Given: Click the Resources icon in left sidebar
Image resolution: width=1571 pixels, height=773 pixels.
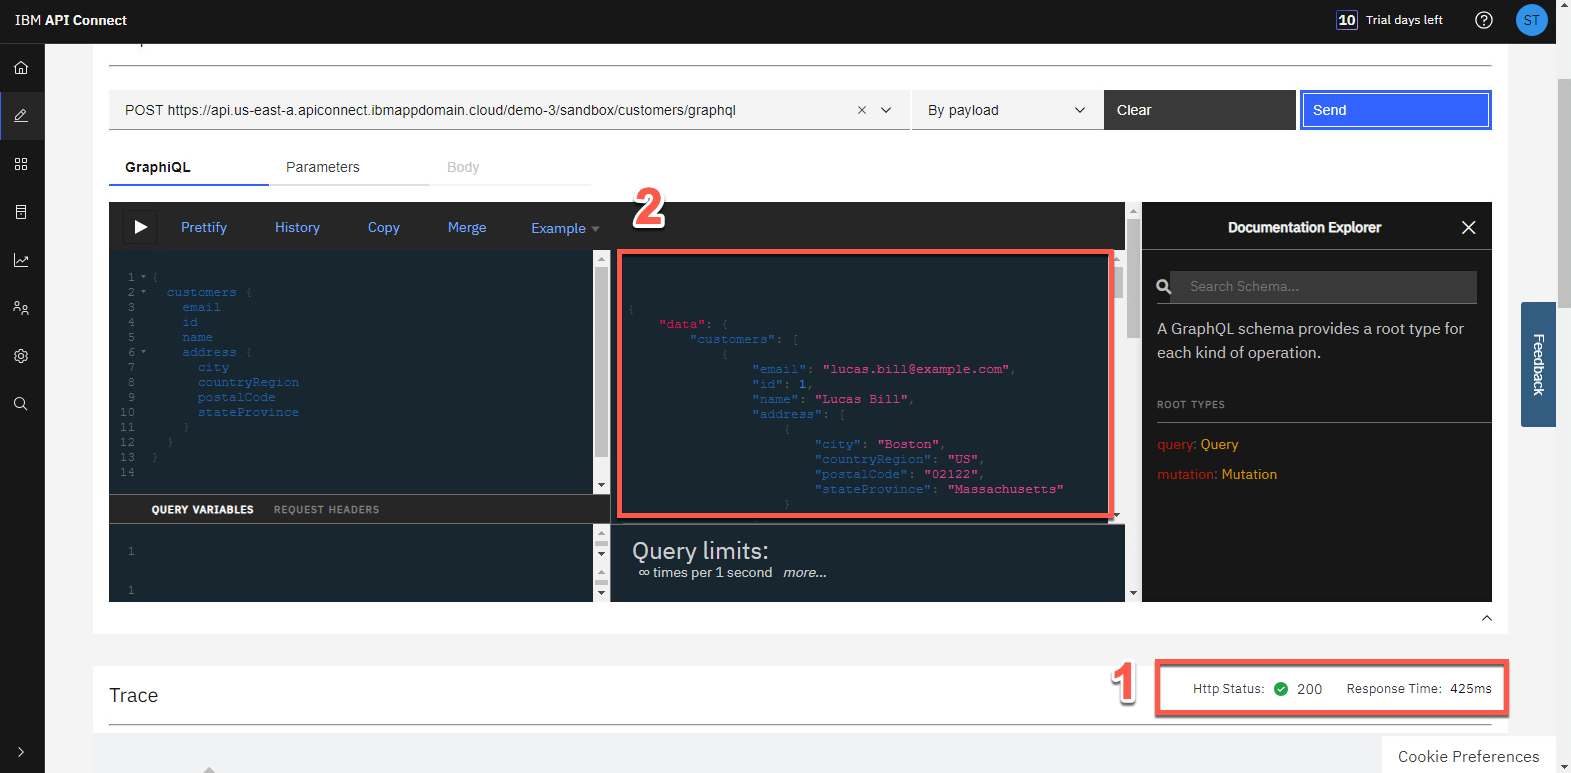Looking at the screenshot, I should [21, 212].
